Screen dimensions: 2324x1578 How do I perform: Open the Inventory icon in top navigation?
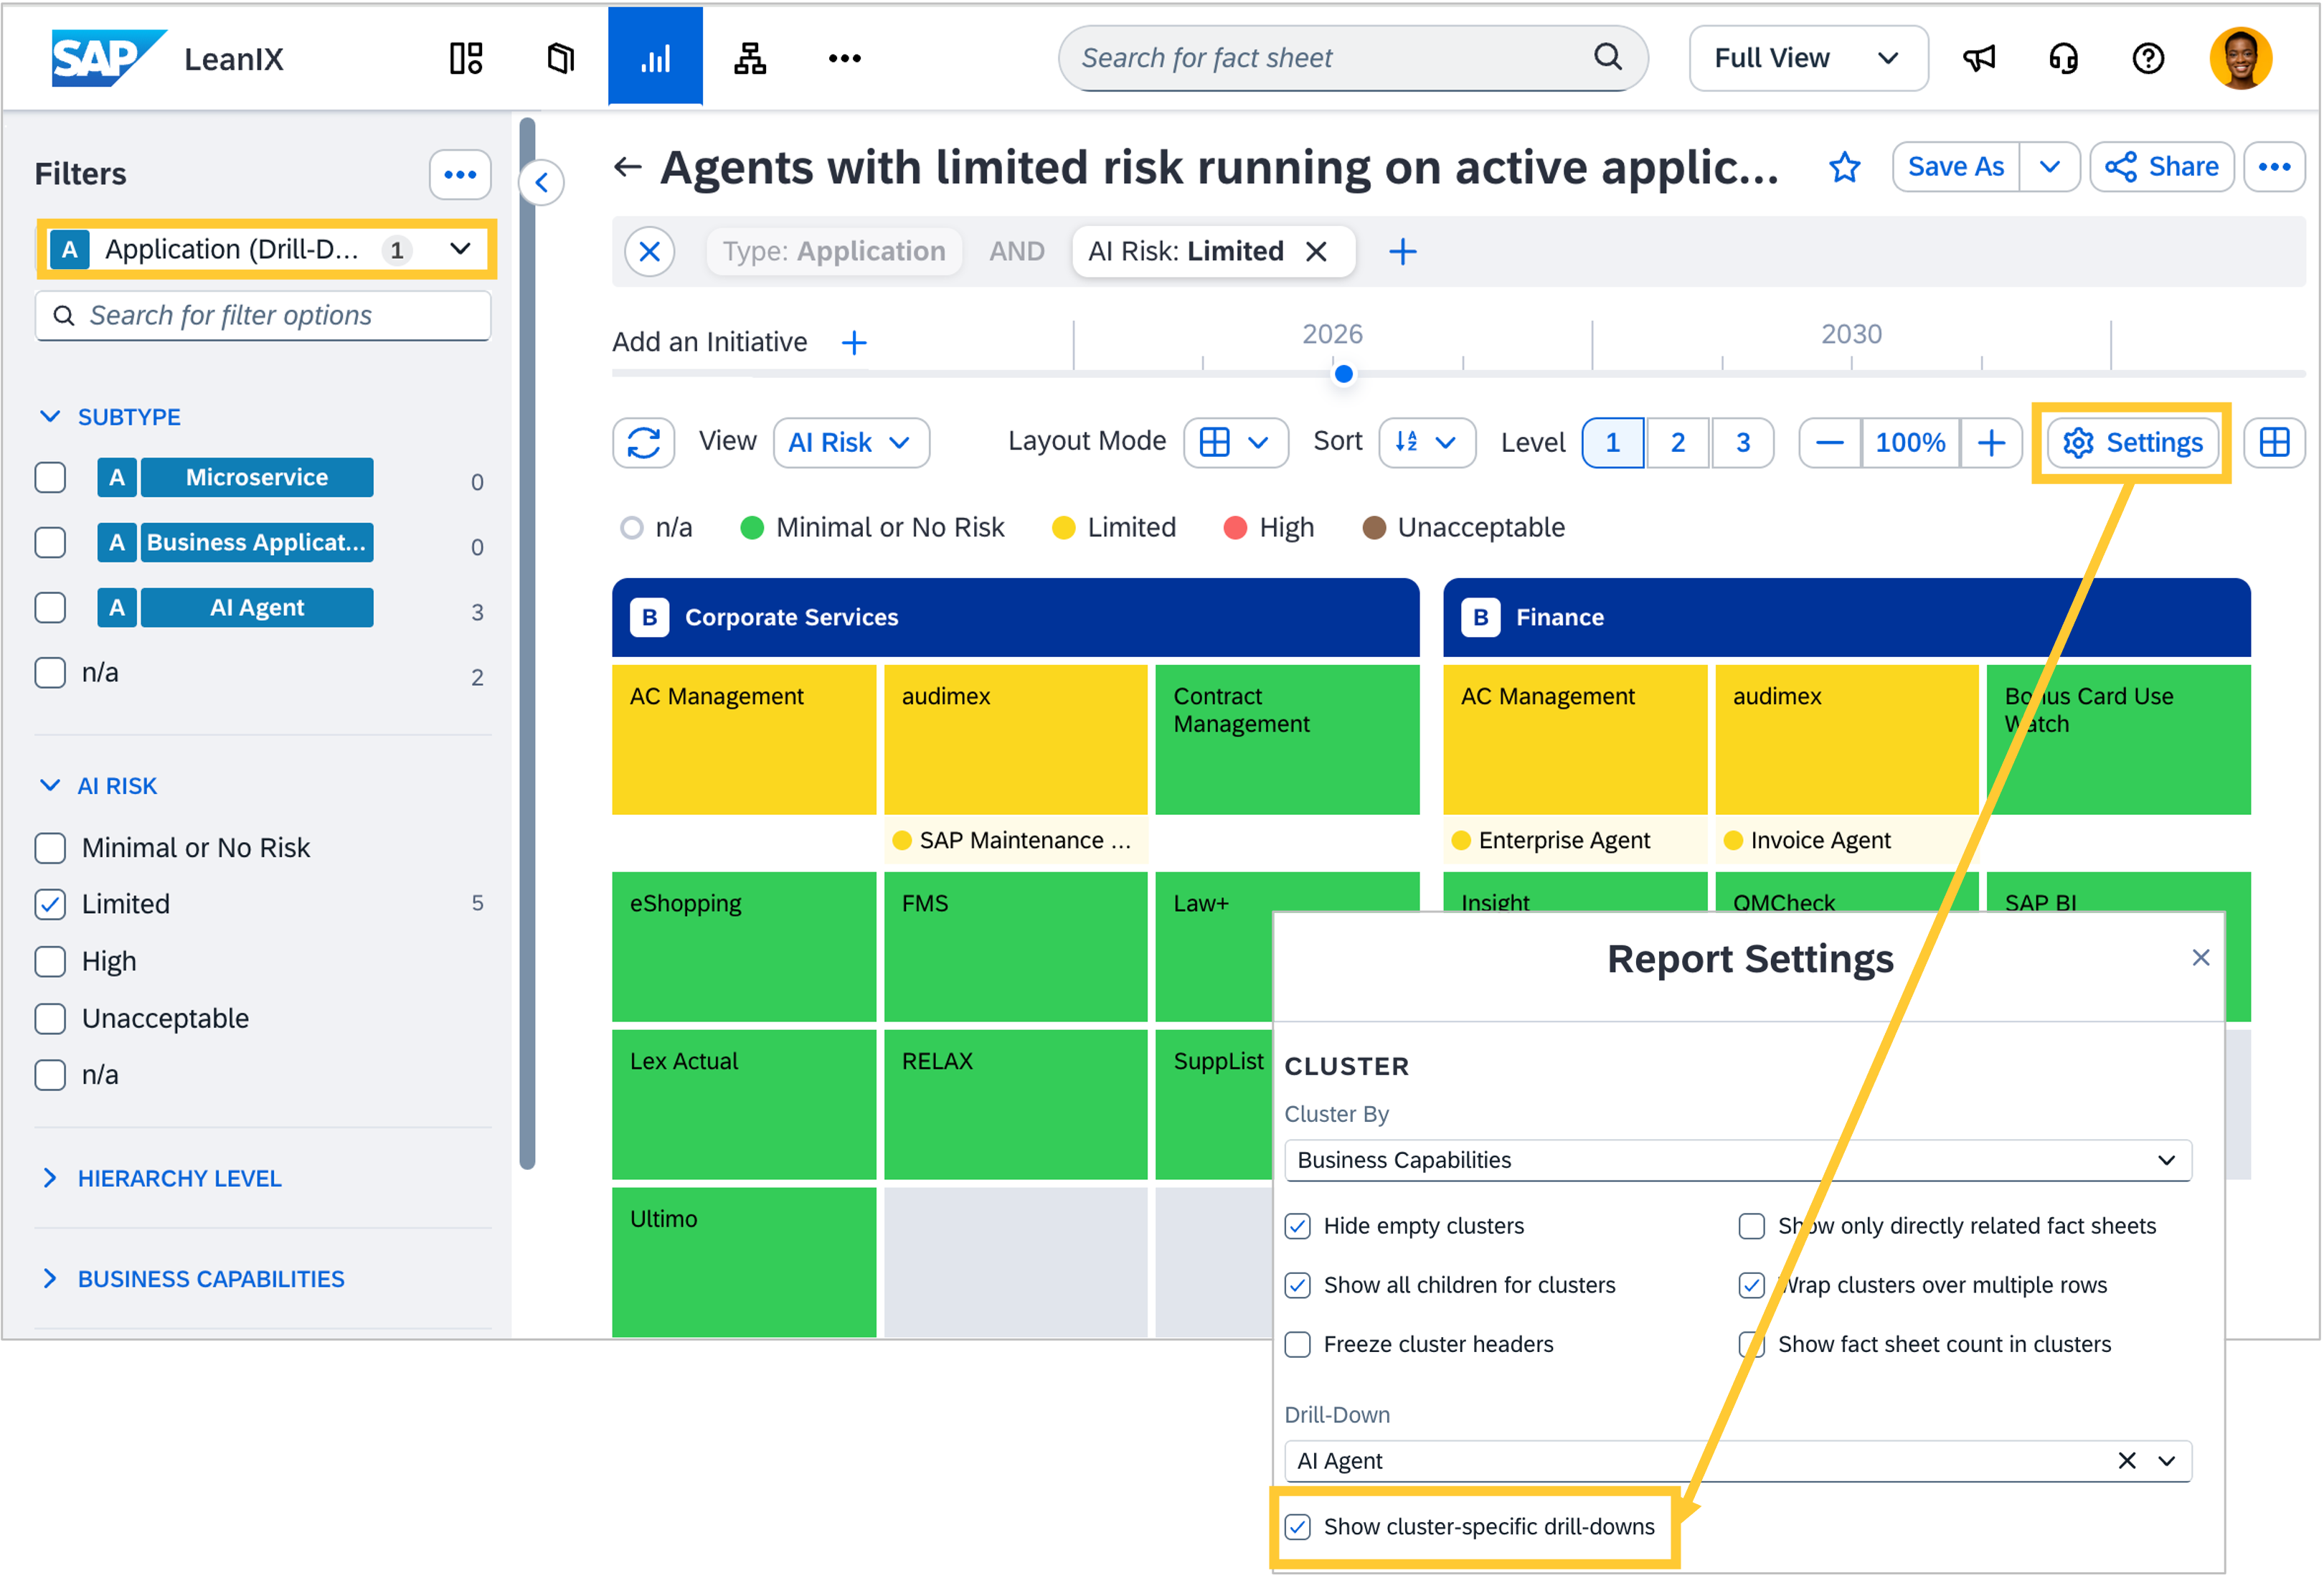561,58
